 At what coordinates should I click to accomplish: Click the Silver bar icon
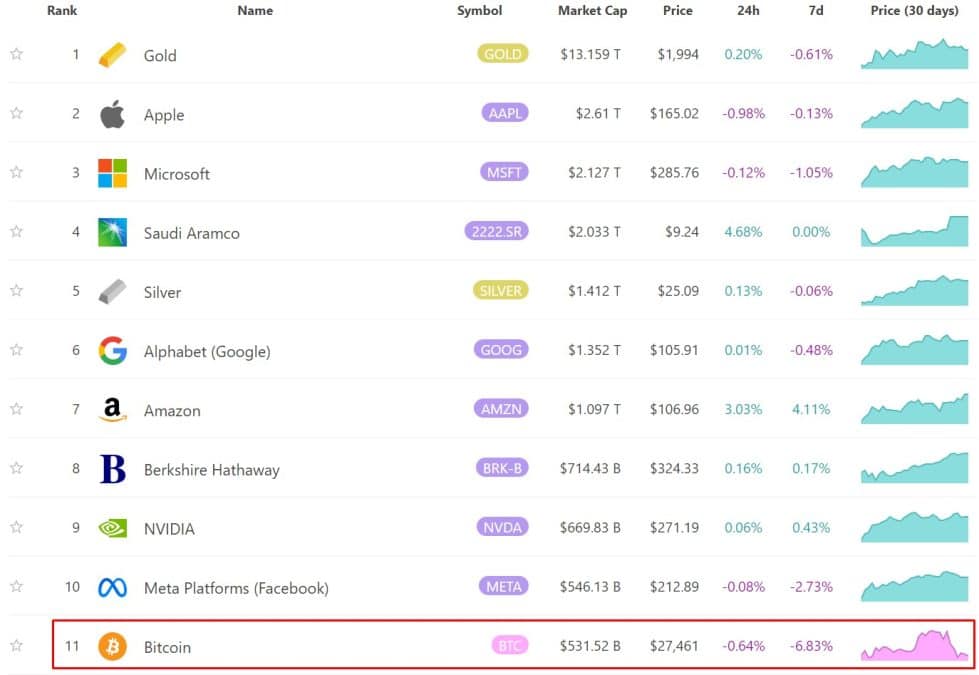pyautogui.click(x=112, y=291)
